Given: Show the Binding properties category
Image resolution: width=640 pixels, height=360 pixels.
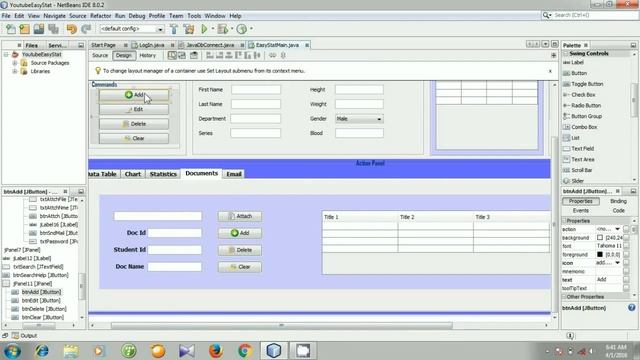Looking at the screenshot, I should [618, 201].
